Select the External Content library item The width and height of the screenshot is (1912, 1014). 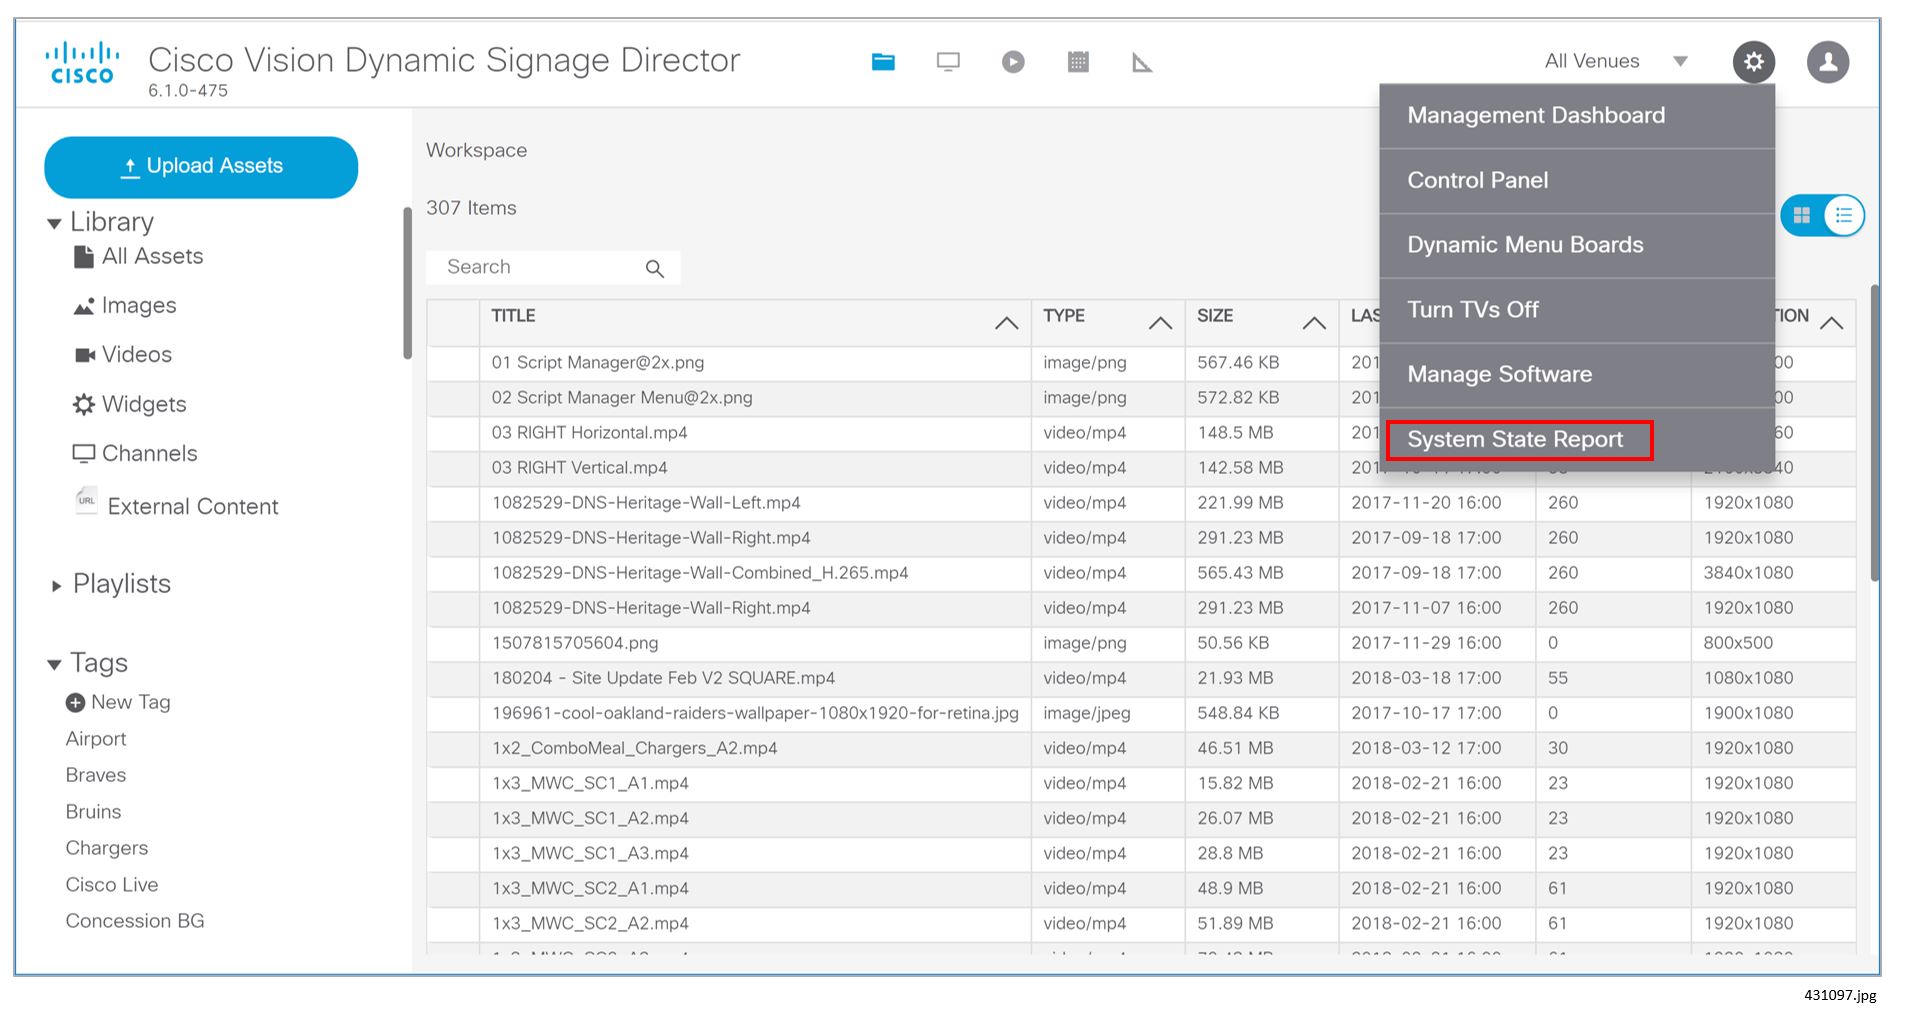pos(190,506)
